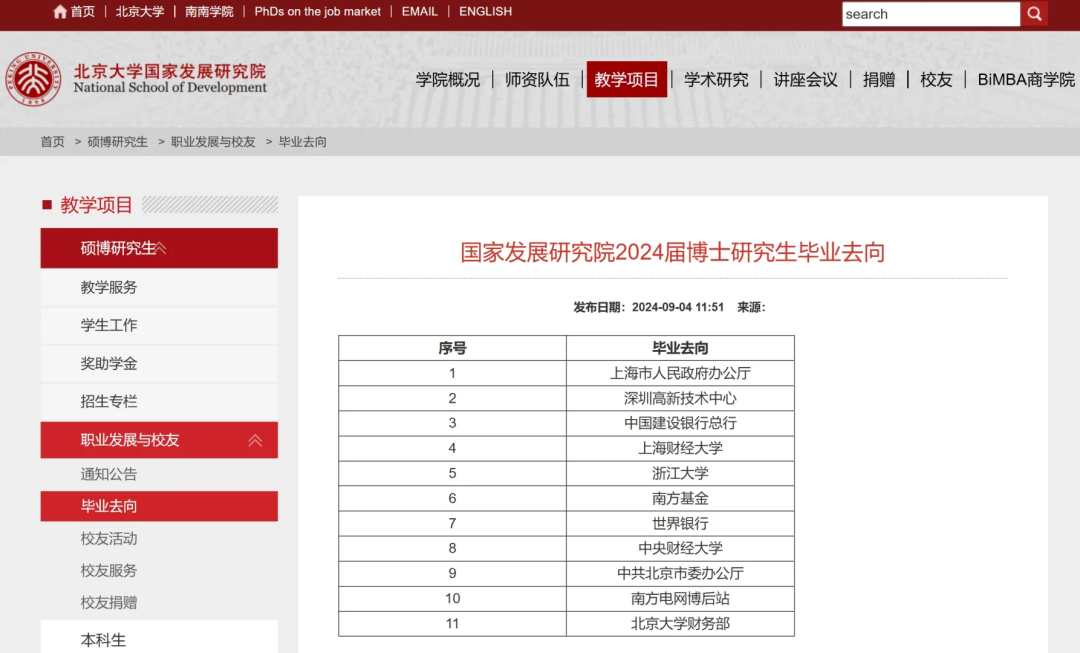1080x653 pixels.
Task: Open 首页 link in top bar
Action: tap(83, 12)
